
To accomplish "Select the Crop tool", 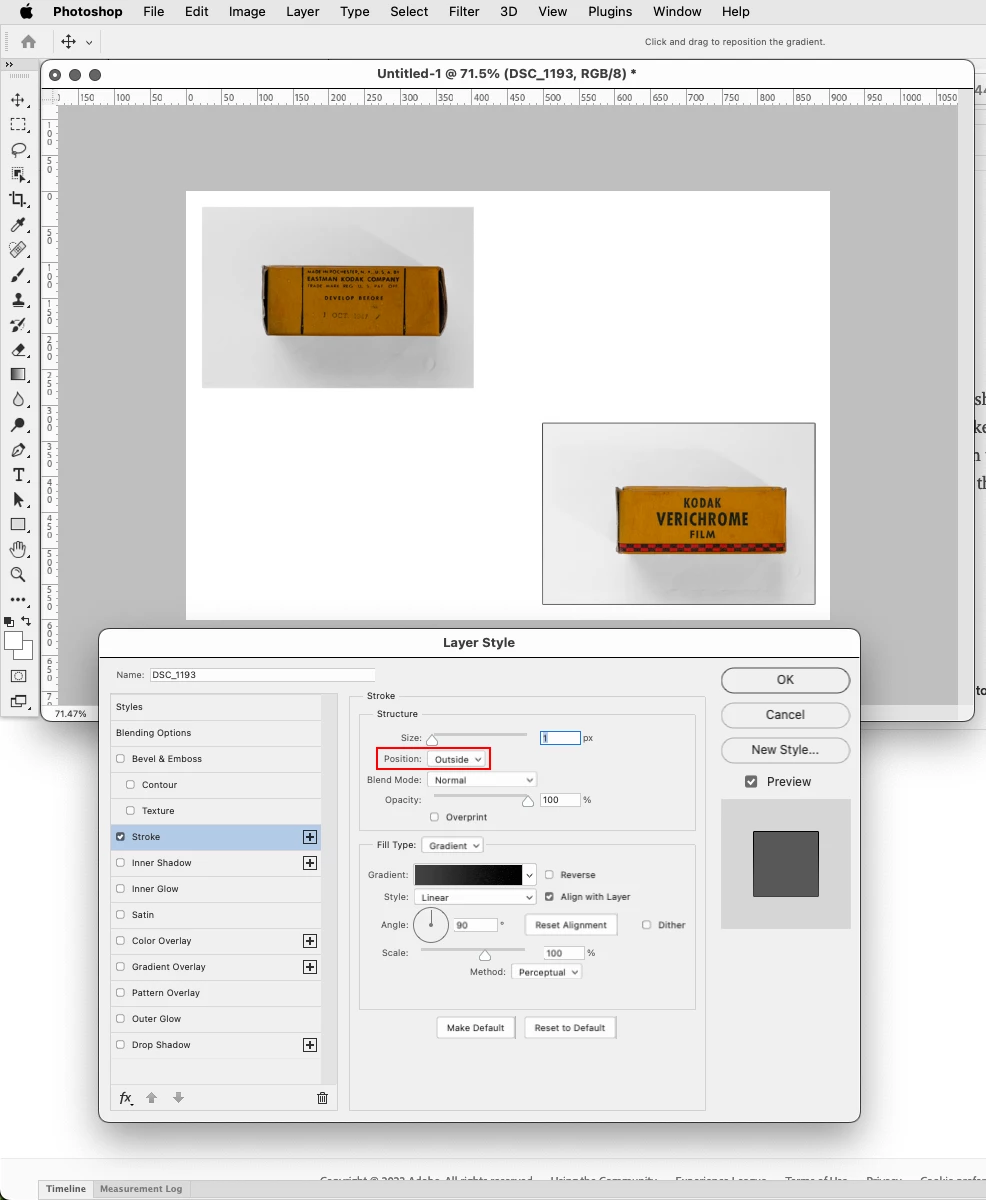I will click(x=18, y=200).
